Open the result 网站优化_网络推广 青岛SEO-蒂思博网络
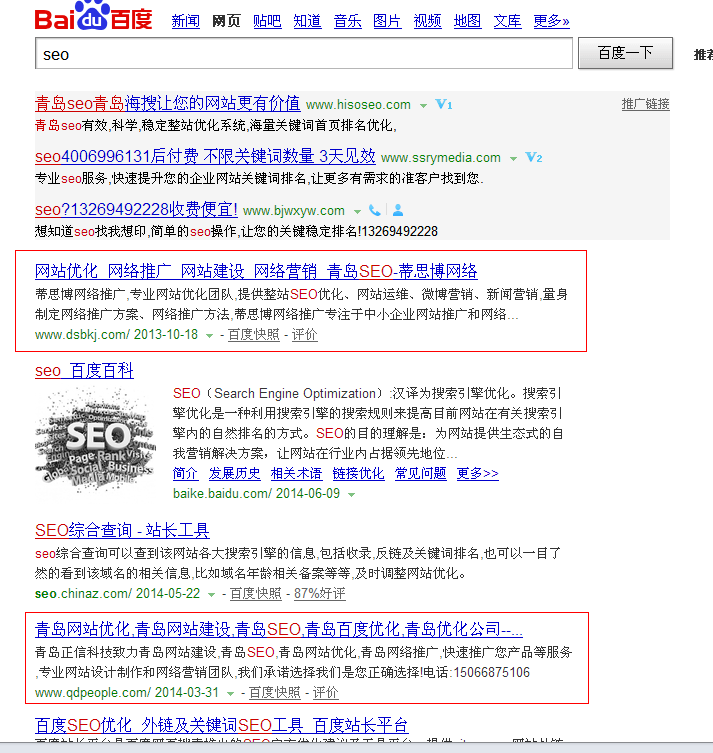 pyautogui.click(x=256, y=271)
